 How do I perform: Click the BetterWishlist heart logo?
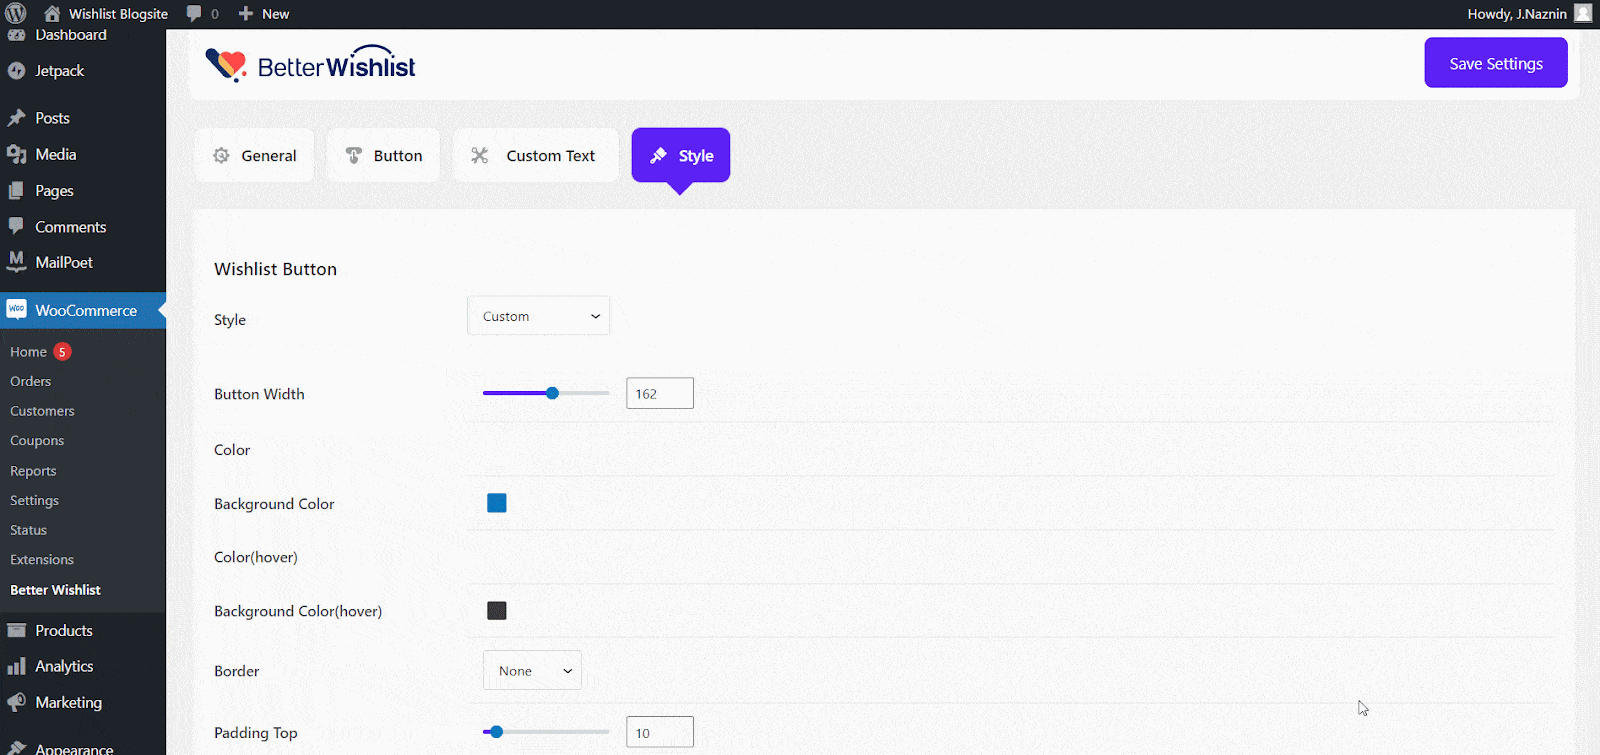click(226, 65)
